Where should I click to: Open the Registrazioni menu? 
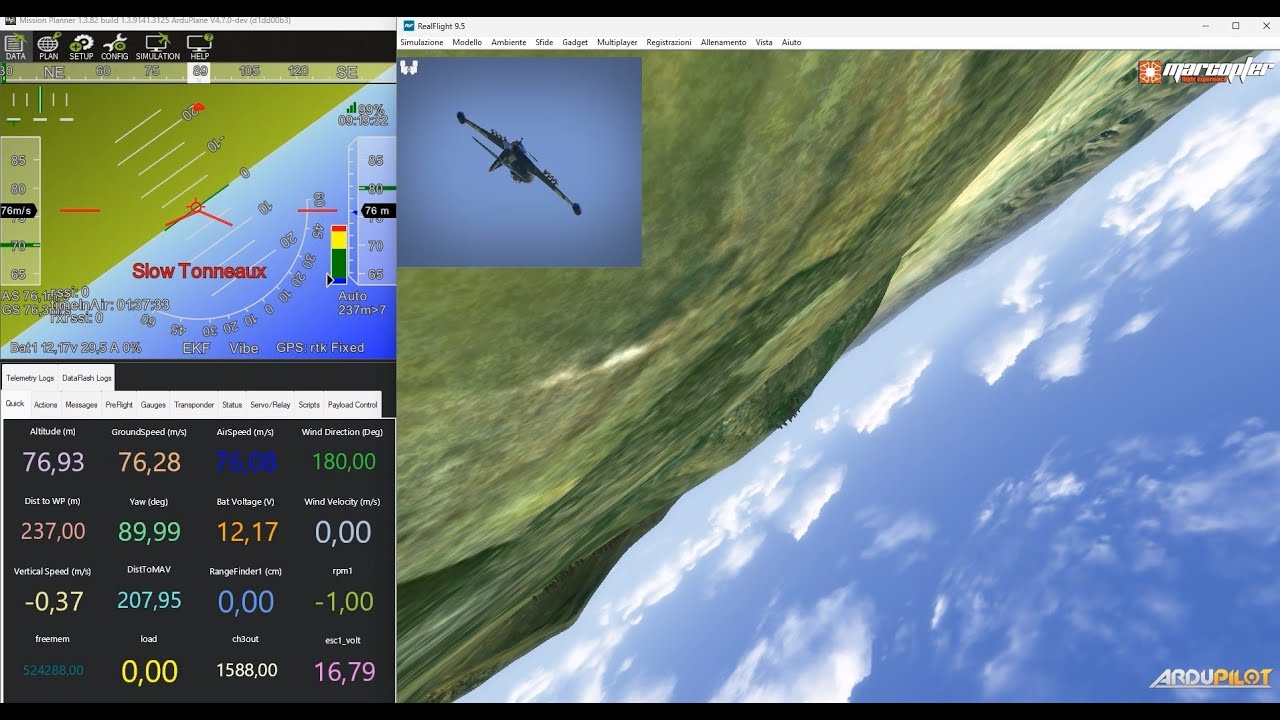tap(668, 42)
